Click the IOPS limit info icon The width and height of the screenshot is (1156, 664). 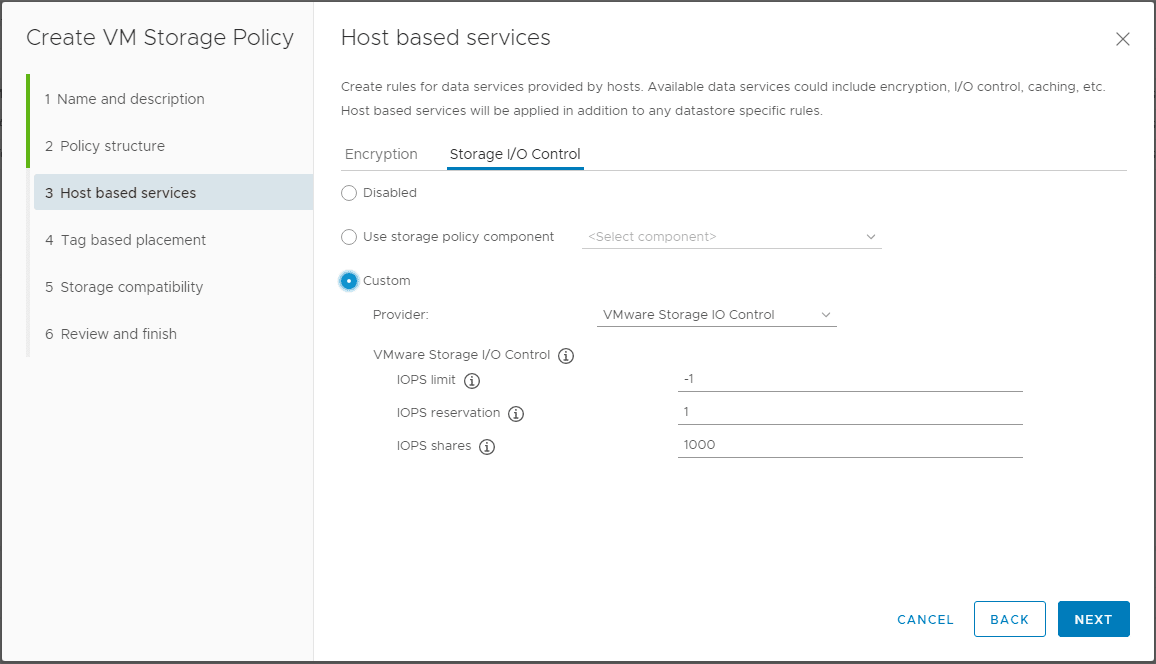tap(472, 381)
